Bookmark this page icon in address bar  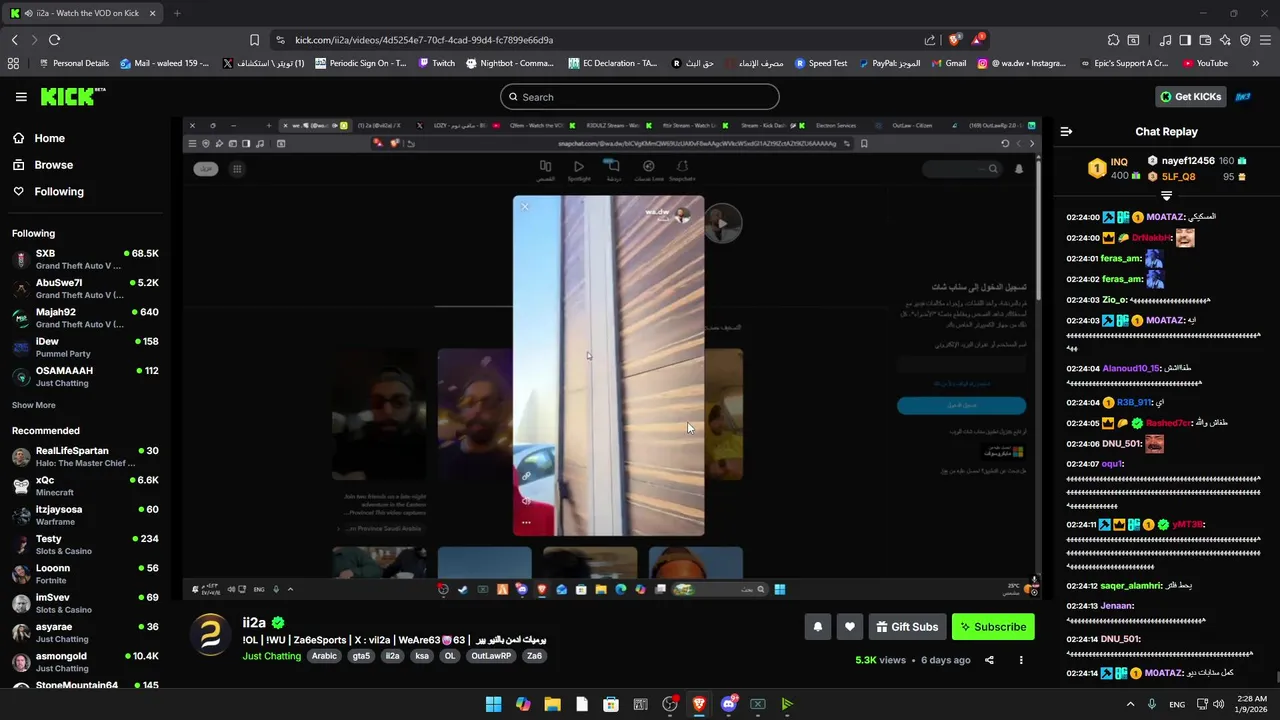pyautogui.click(x=254, y=40)
